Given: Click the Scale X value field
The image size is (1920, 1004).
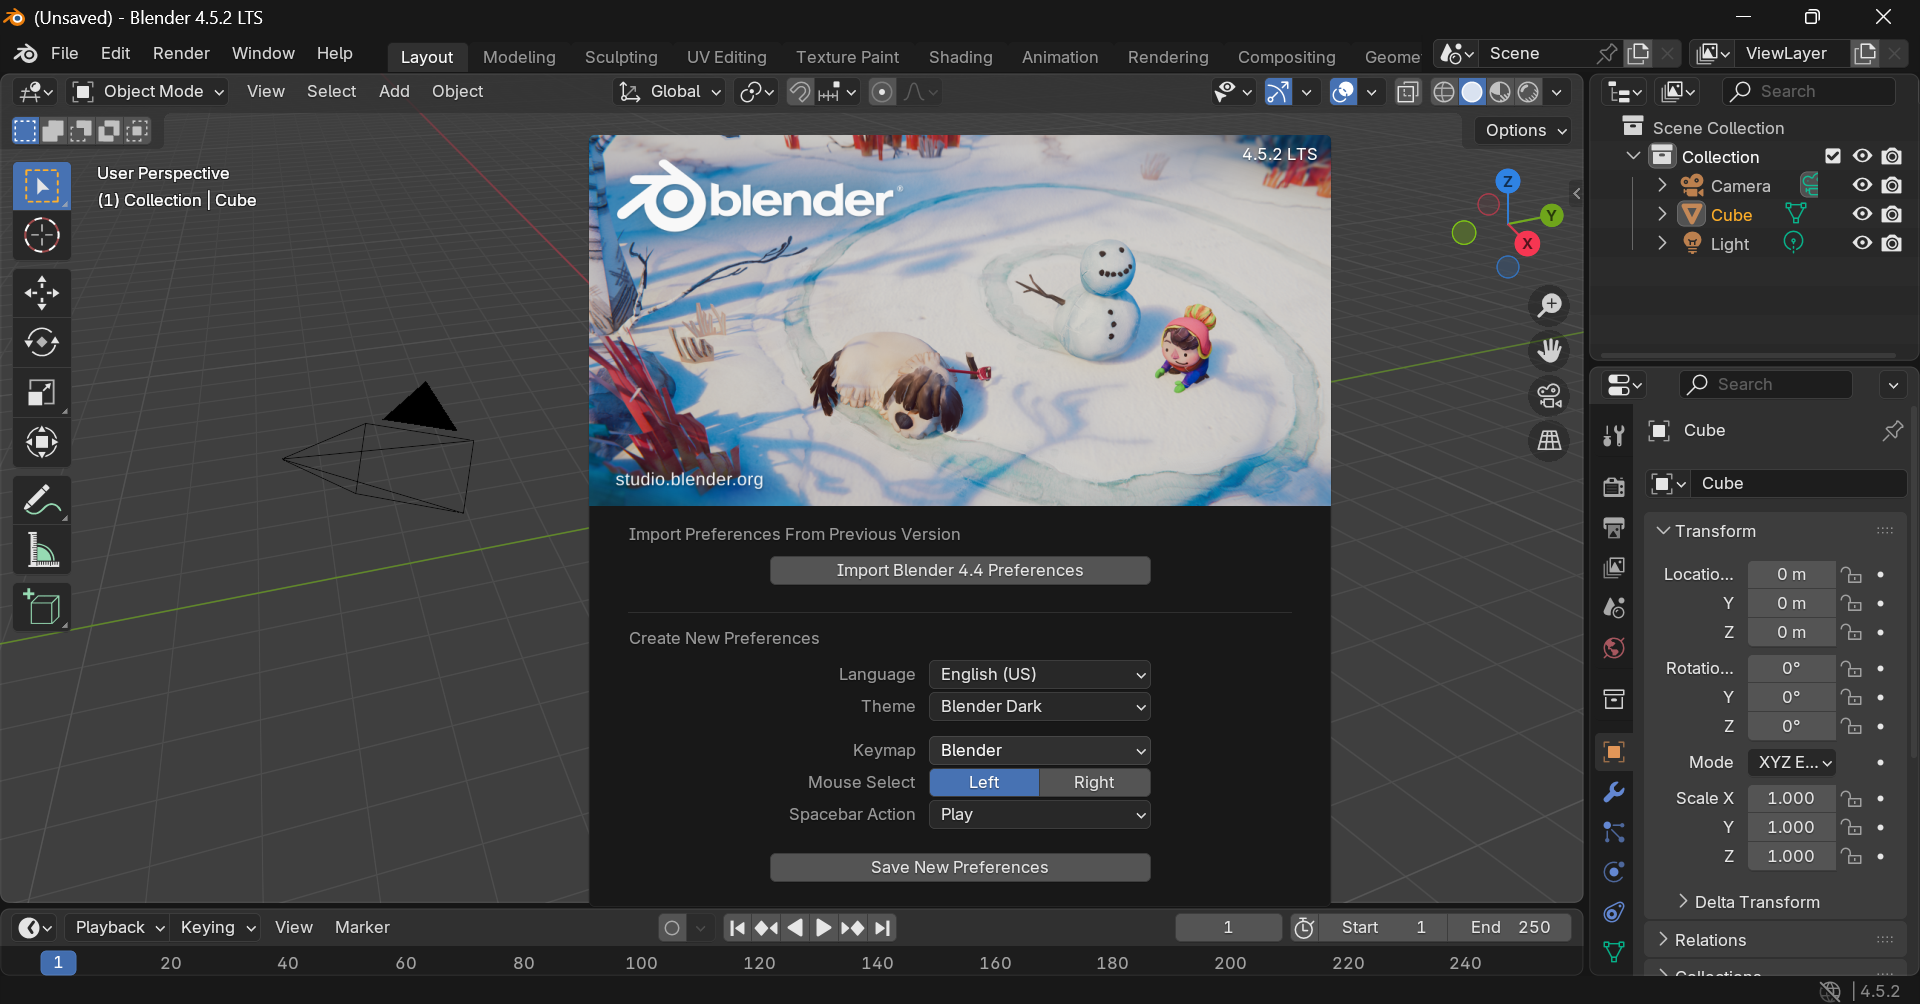Looking at the screenshot, I should tap(1791, 798).
